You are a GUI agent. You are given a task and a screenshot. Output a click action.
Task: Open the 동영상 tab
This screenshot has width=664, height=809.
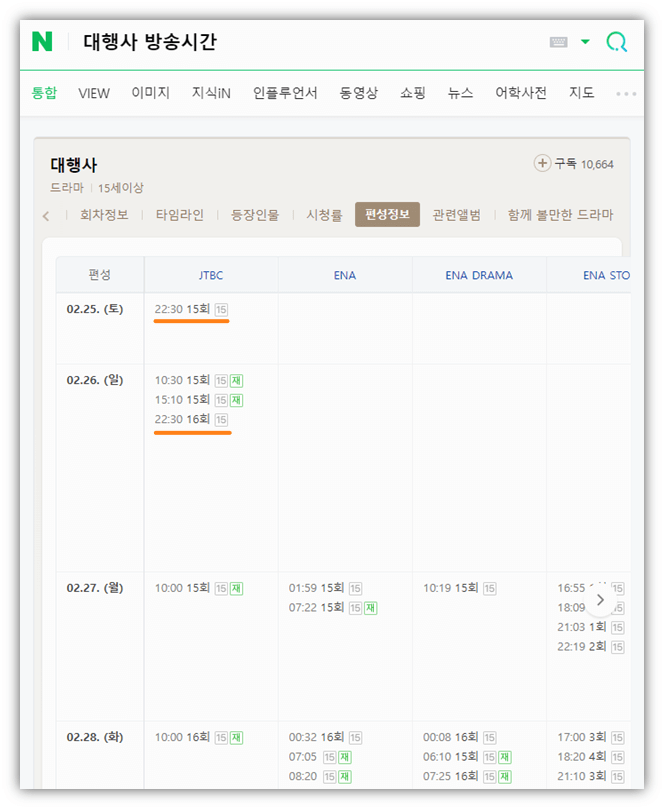pyautogui.click(x=358, y=93)
